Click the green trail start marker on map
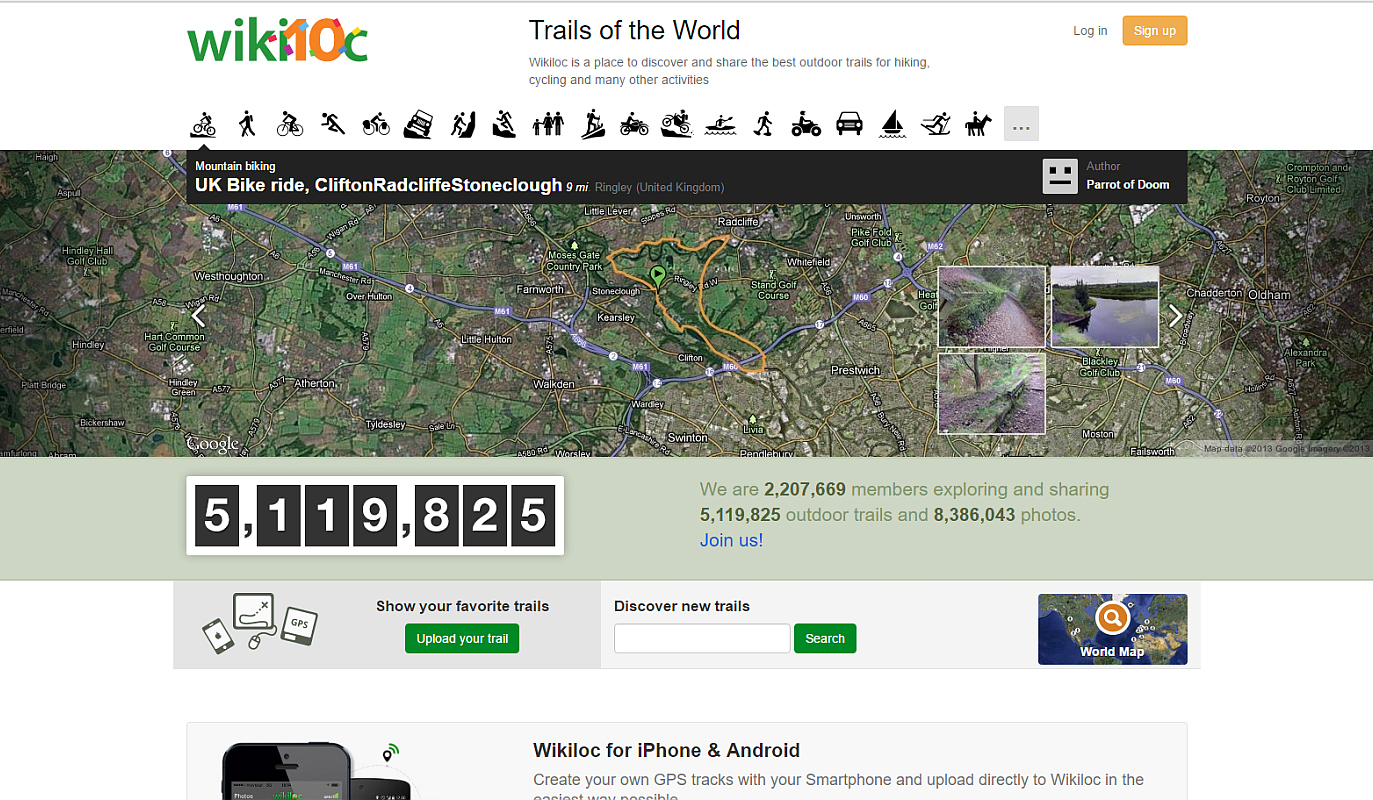The image size is (1373, 800). pos(658,274)
